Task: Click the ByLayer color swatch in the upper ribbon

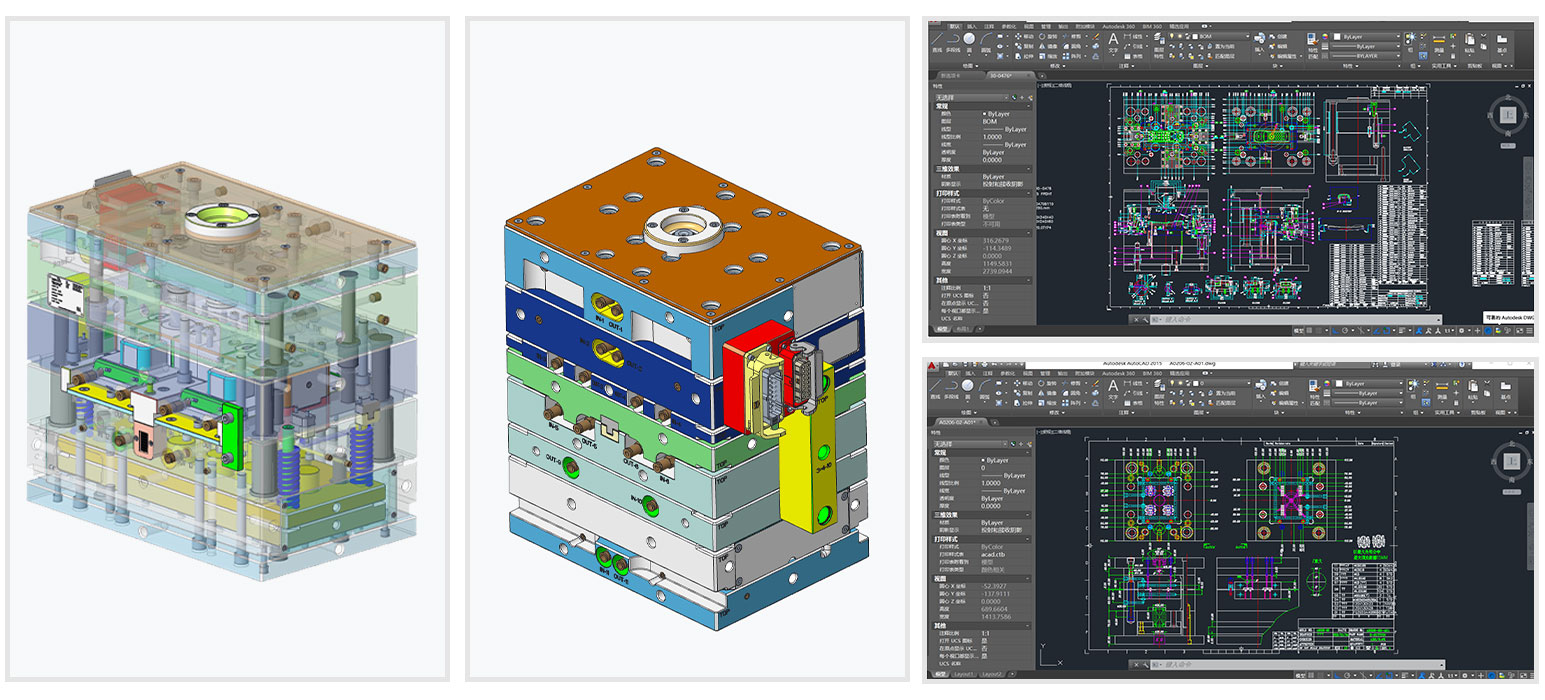Action: (x=1338, y=37)
